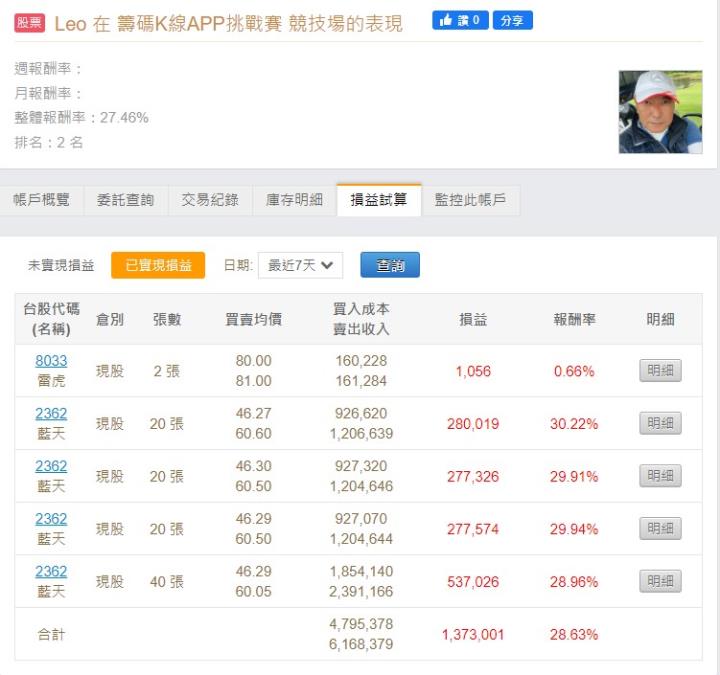
Task: Switch to the 庫存明細 tab
Action: click(294, 200)
